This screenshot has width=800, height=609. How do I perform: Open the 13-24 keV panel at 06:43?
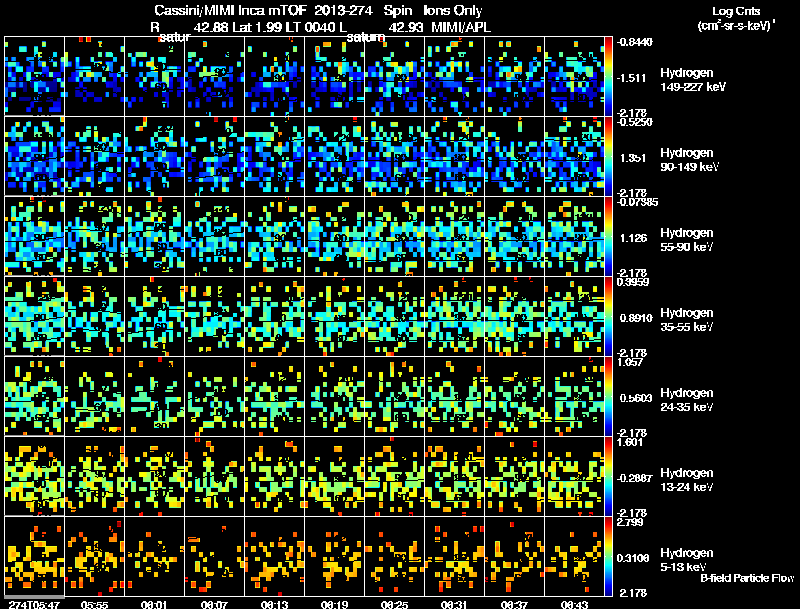coord(574,477)
